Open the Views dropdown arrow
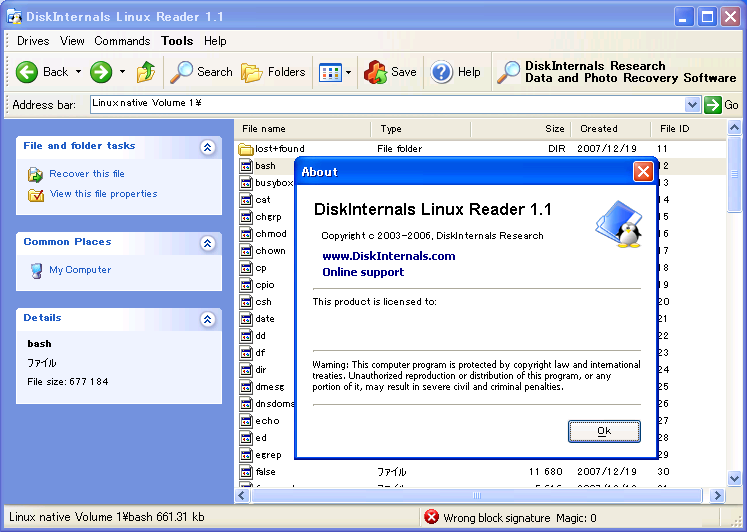The height and width of the screenshot is (532, 747). [x=349, y=73]
